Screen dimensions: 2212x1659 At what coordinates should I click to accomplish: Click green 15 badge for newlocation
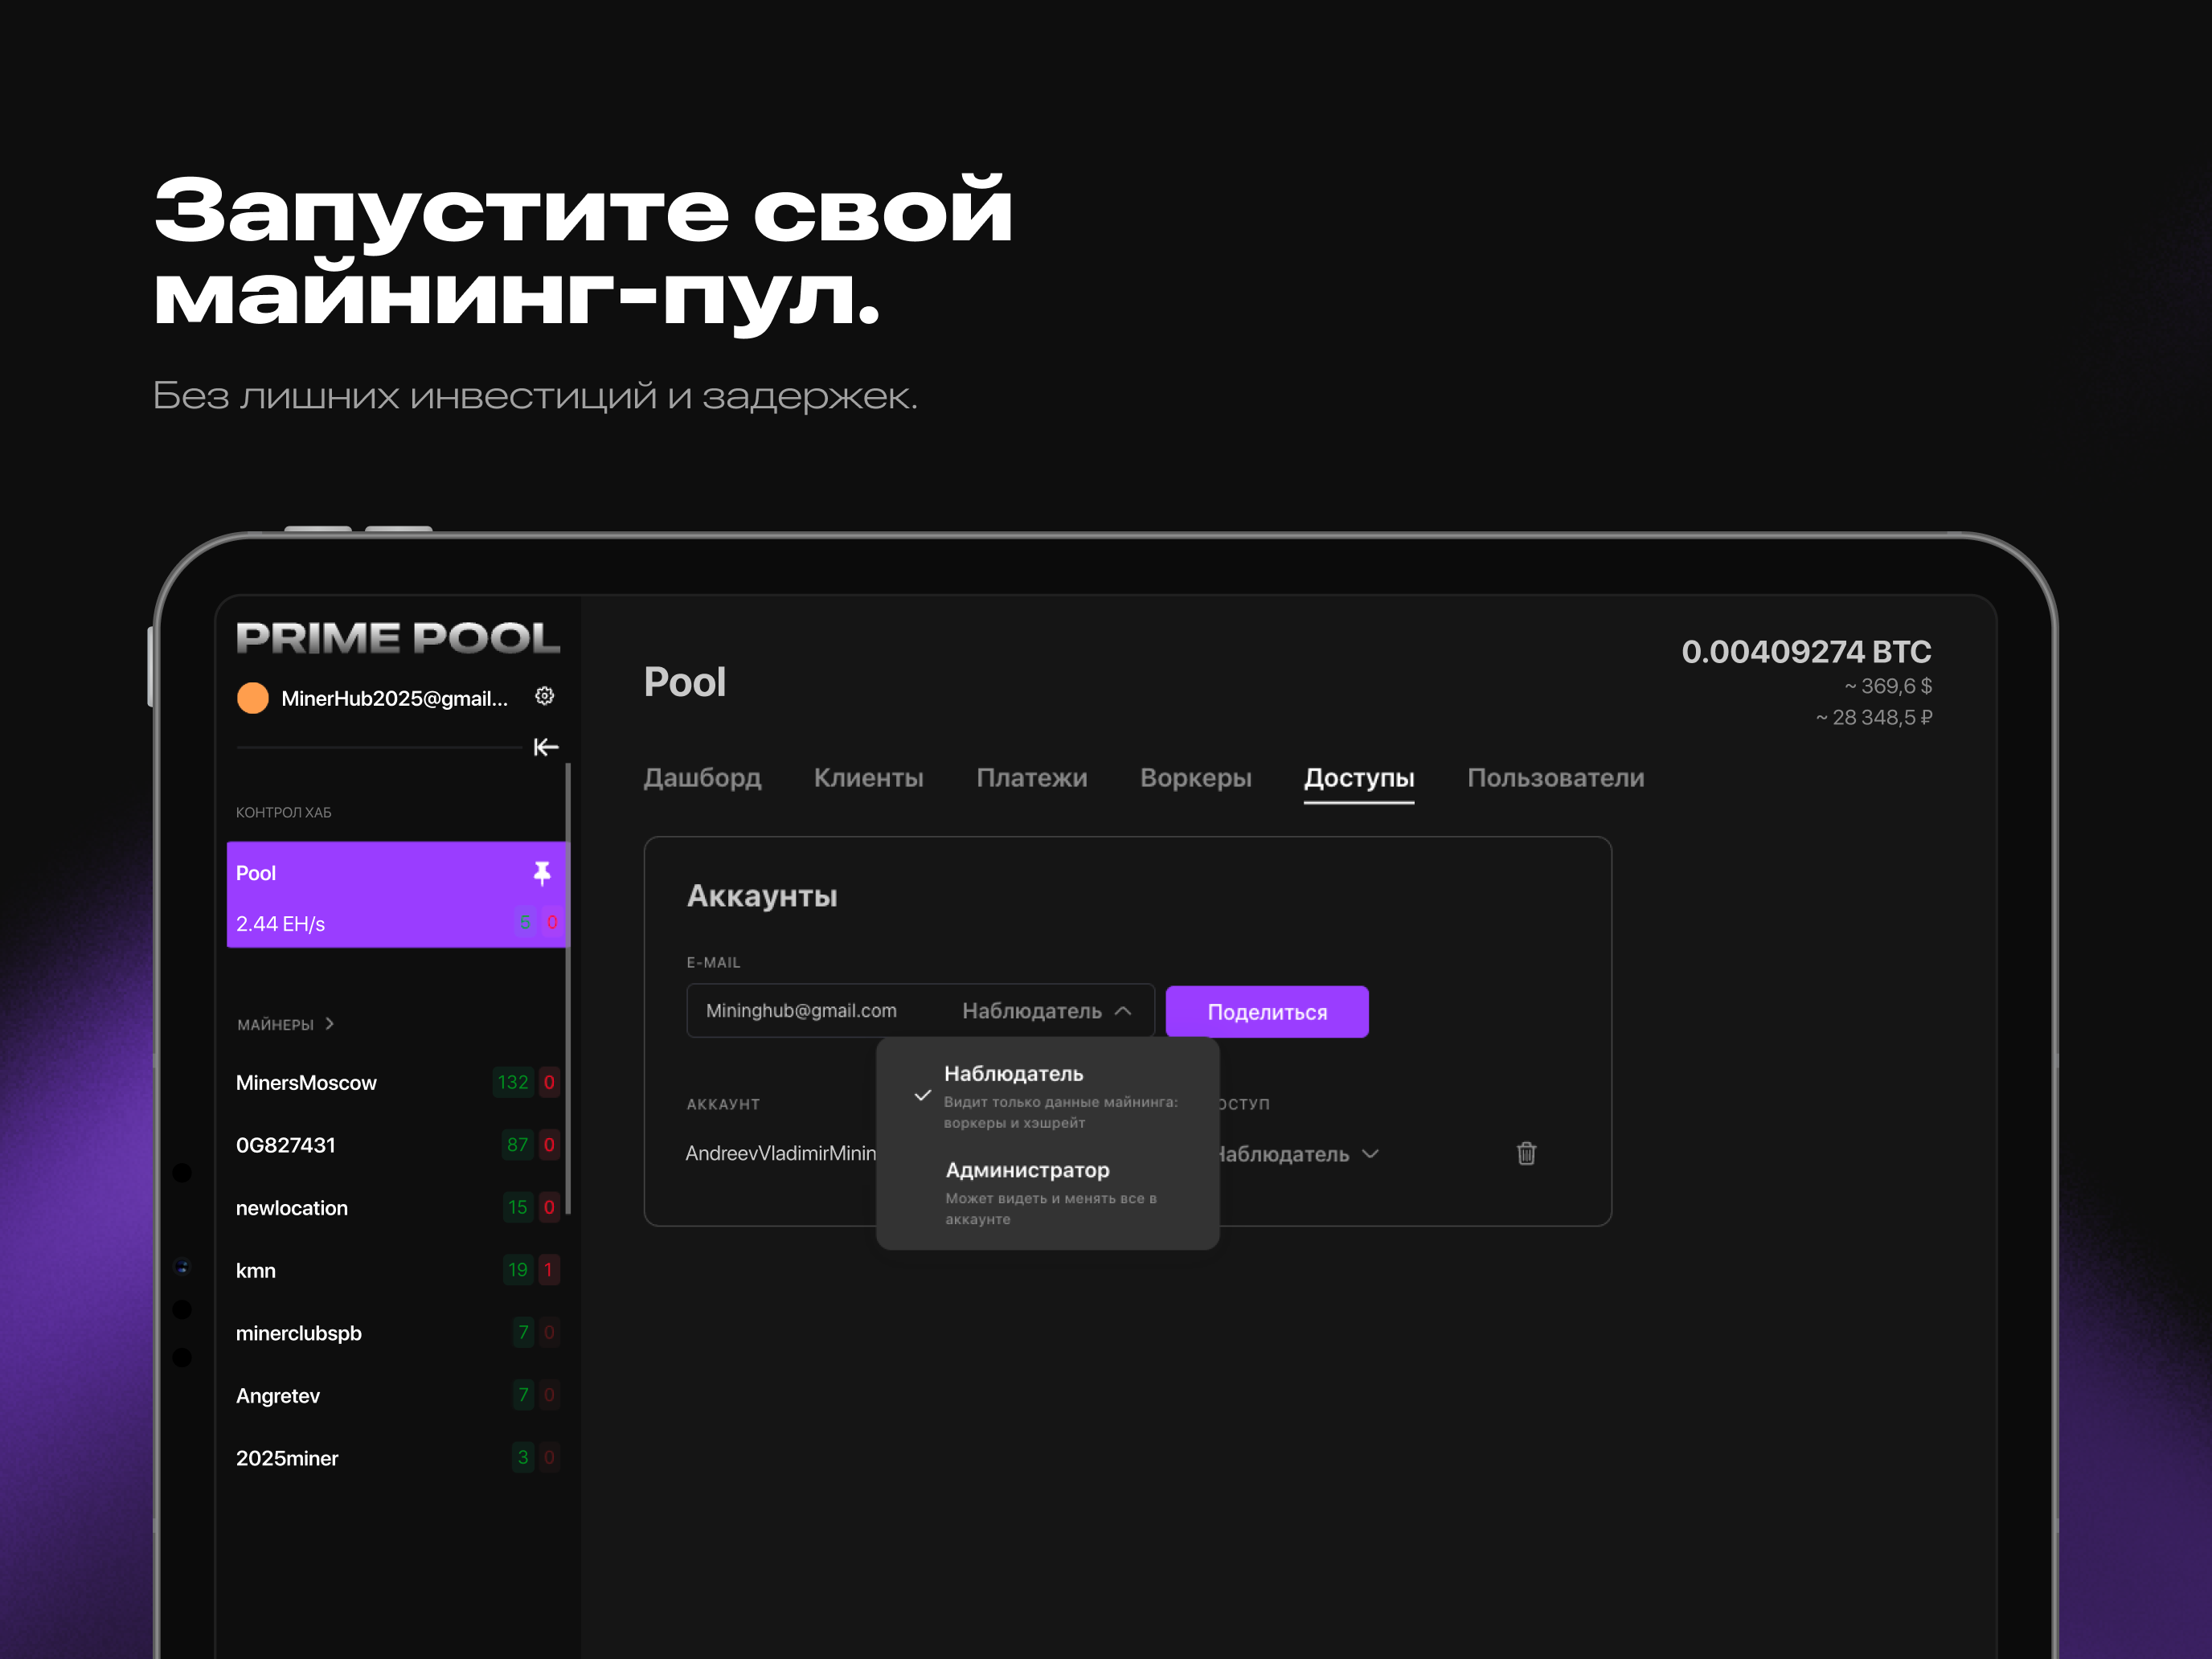[517, 1207]
